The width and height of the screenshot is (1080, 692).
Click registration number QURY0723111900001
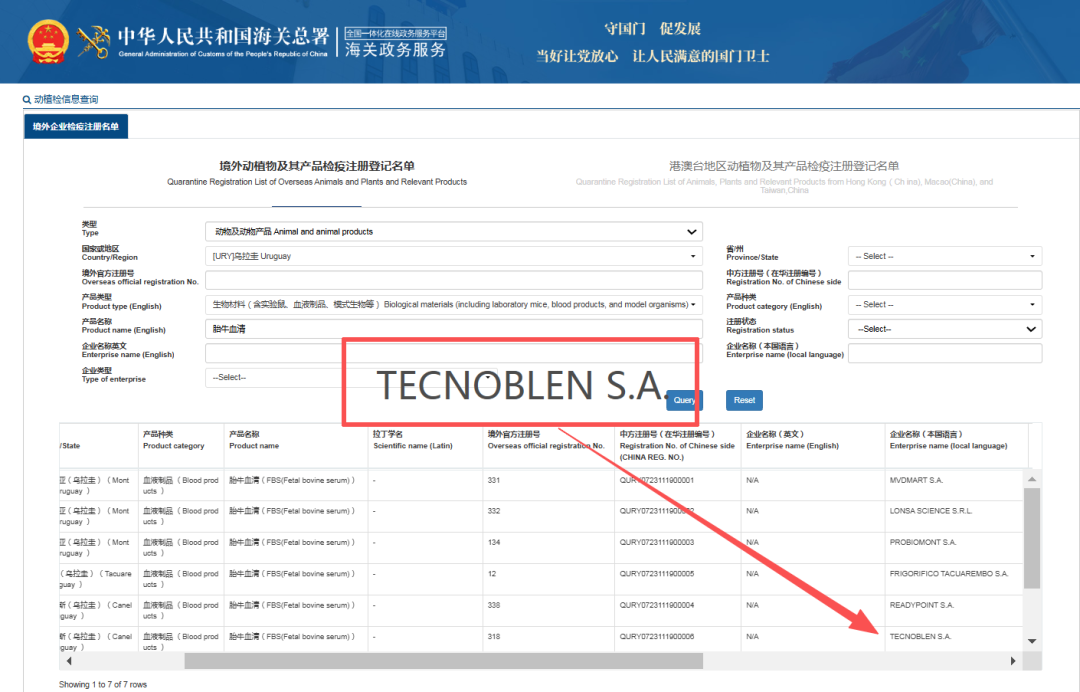656,480
